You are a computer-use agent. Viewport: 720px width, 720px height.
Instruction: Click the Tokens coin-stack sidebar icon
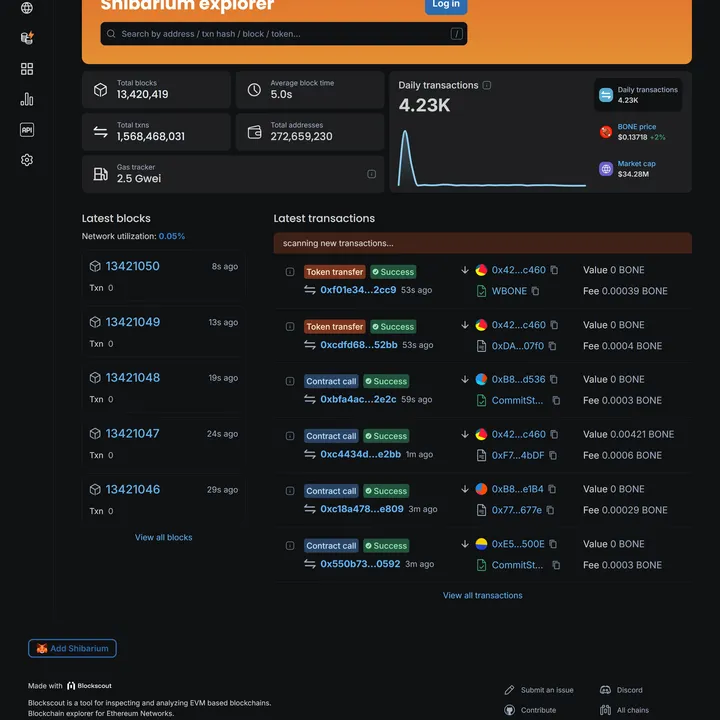tap(27, 39)
